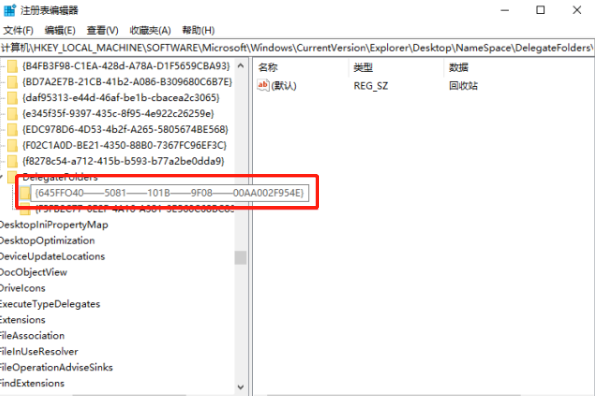
Task: Minimize the Registry Editor window
Action: click(505, 10)
